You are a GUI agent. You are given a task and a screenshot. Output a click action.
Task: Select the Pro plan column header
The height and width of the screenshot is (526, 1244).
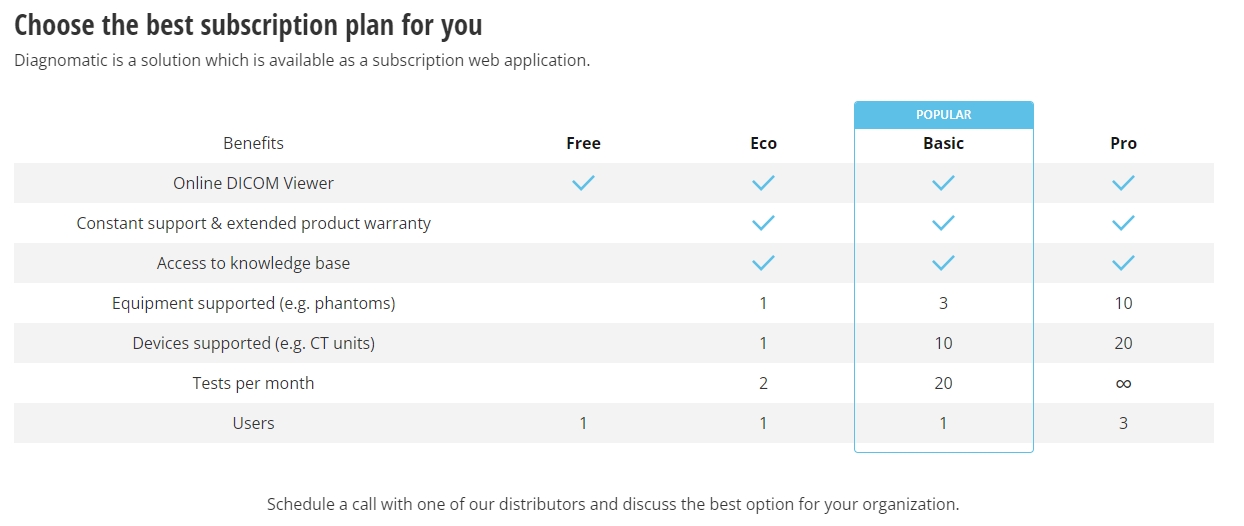(1123, 143)
